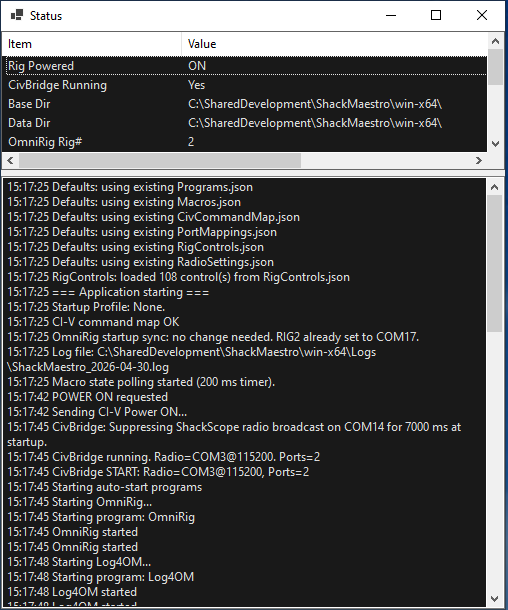Image resolution: width=508 pixels, height=610 pixels.
Task: Select the Base Dir row
Action: pyautogui.click(x=245, y=104)
